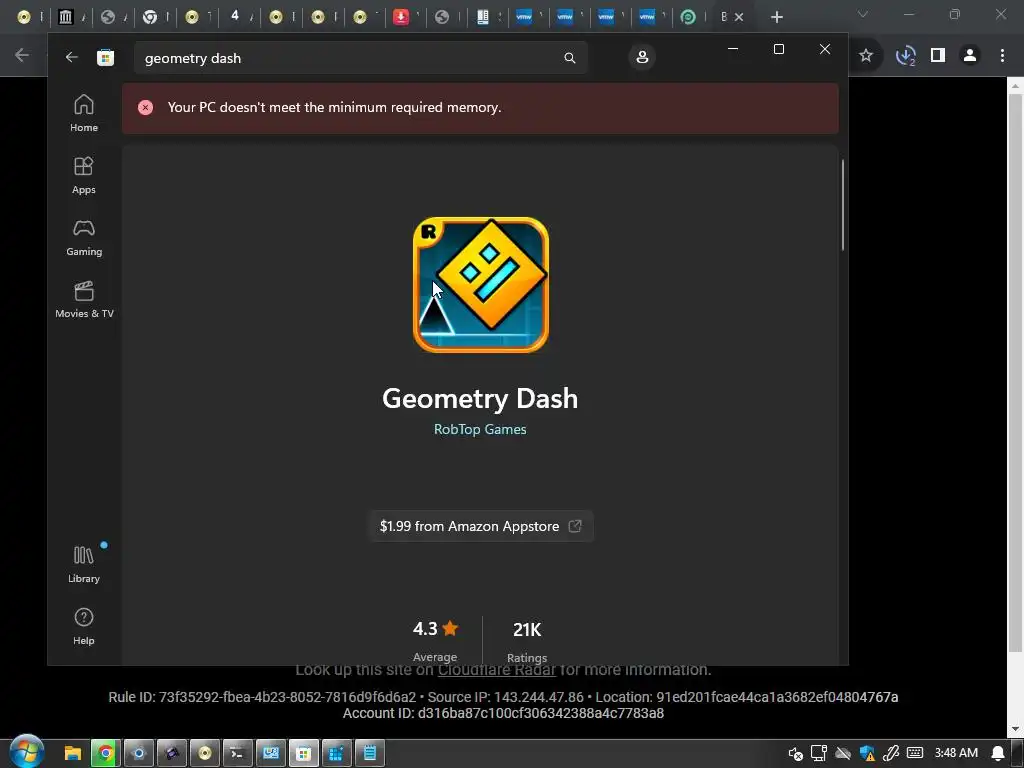Open the Store account profile icon
The width and height of the screenshot is (1024, 768).
(x=642, y=57)
